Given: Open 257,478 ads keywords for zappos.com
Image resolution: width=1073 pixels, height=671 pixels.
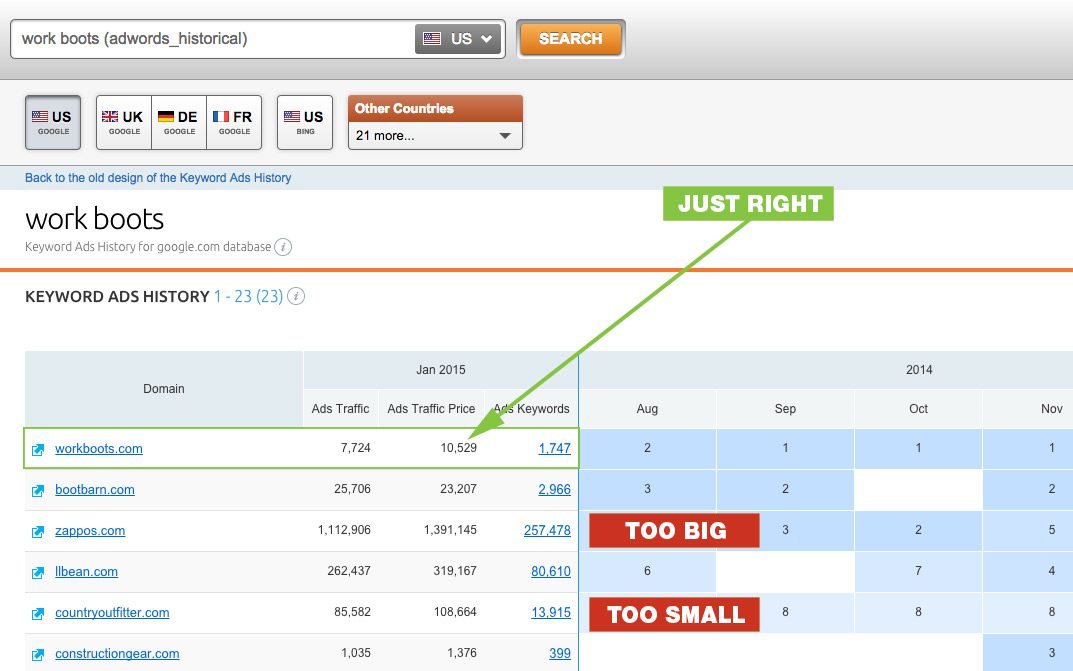Looking at the screenshot, I should tap(547, 531).
